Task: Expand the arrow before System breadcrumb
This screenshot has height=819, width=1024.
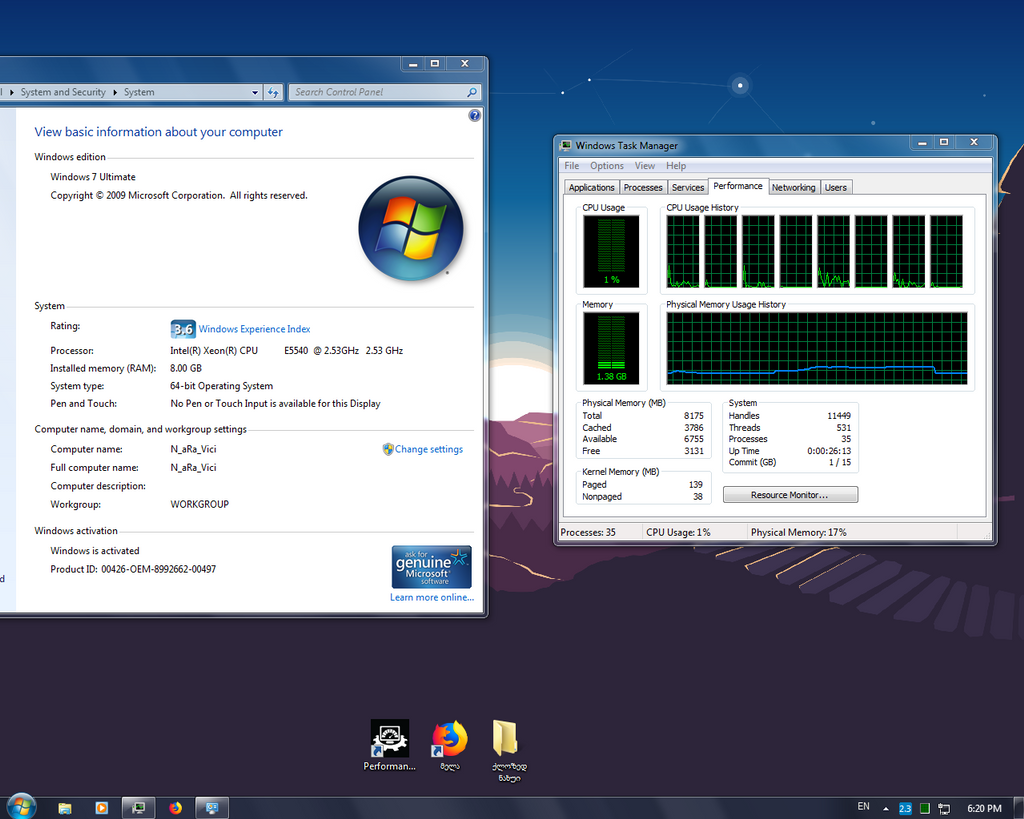Action: click(x=115, y=92)
